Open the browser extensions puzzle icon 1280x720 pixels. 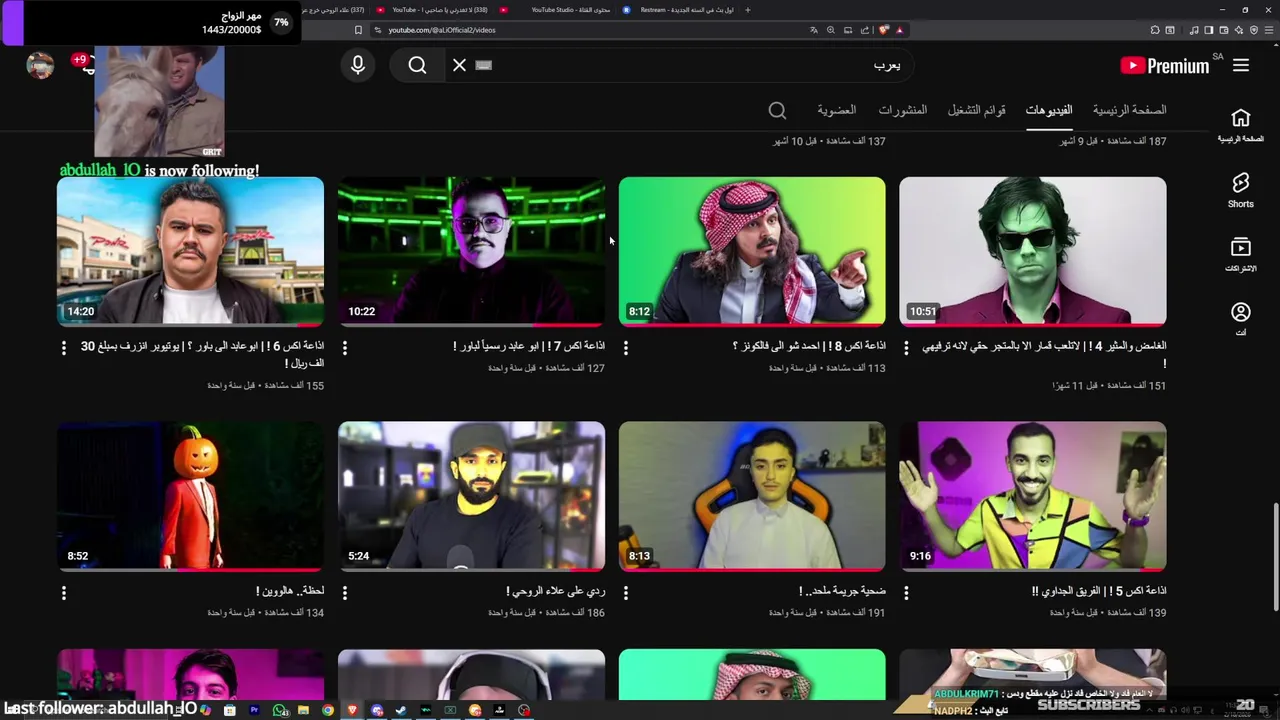coord(1155,30)
